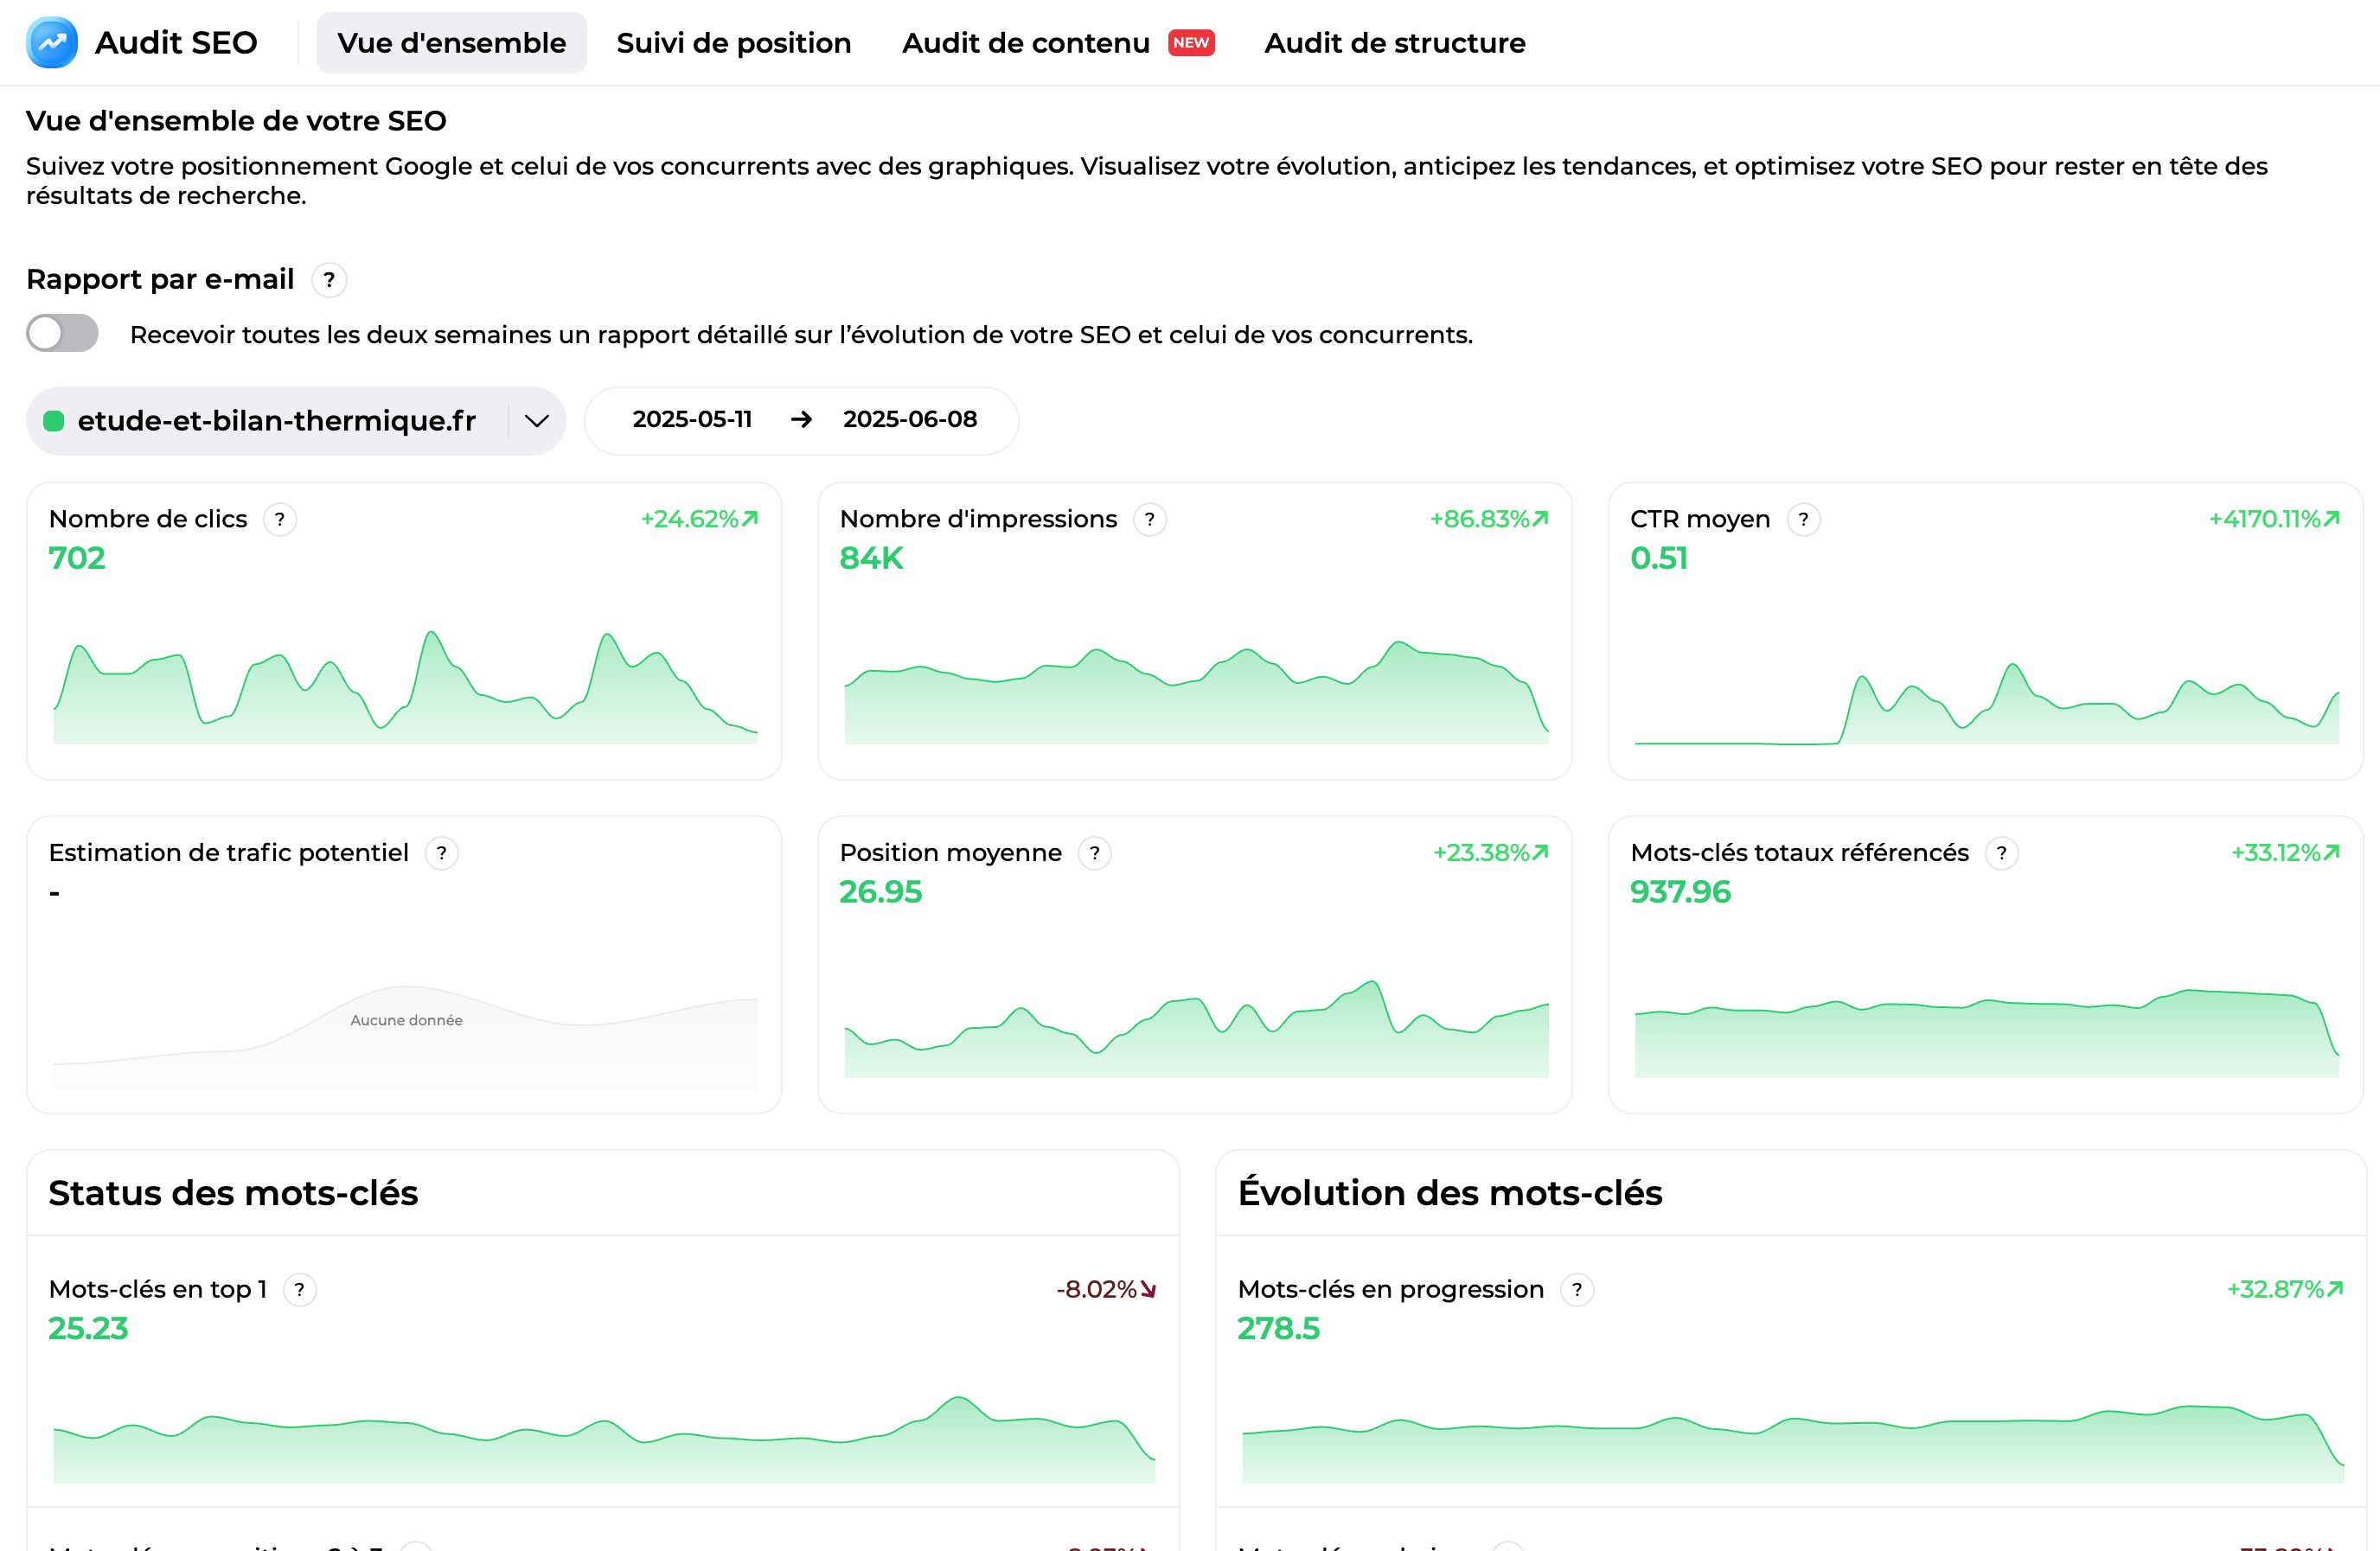2380x1551 pixels.
Task: Click the Nombre de clics chart
Action: 404,690
